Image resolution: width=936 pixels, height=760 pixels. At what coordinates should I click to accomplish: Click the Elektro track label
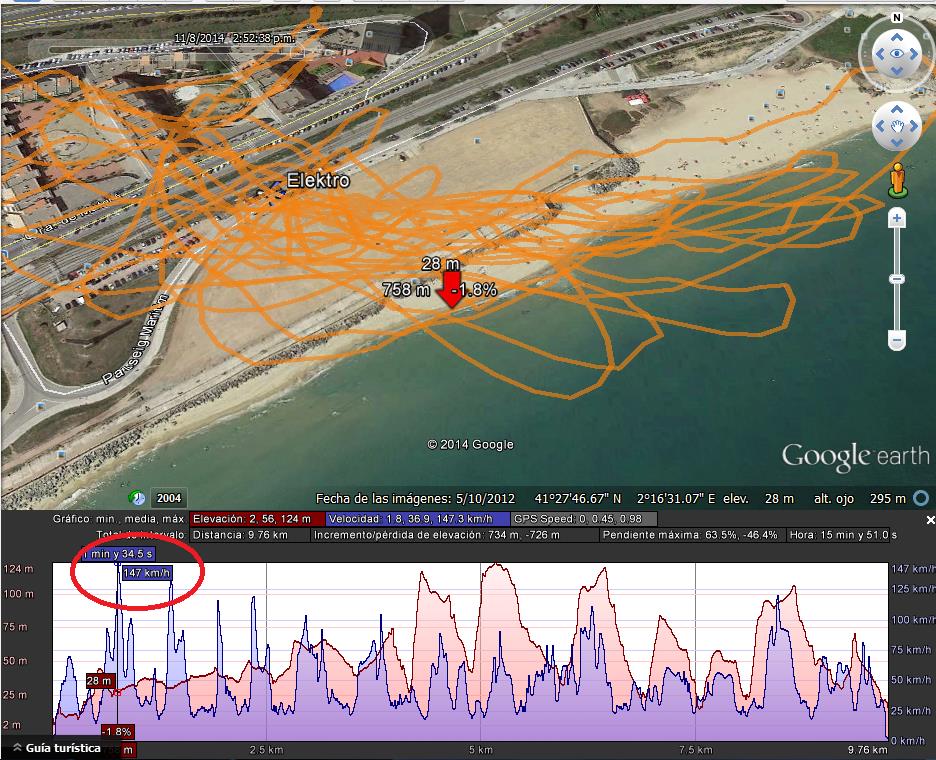point(318,181)
